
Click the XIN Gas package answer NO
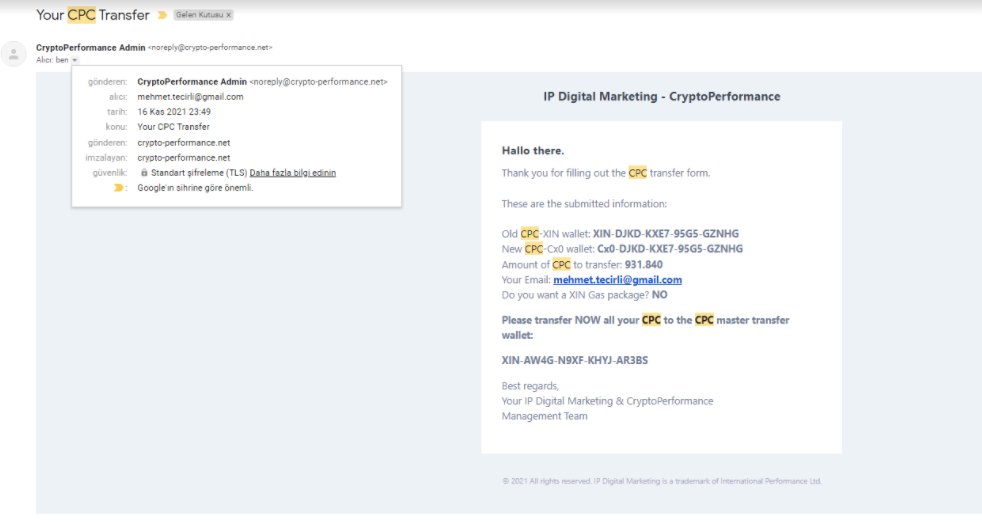659,295
